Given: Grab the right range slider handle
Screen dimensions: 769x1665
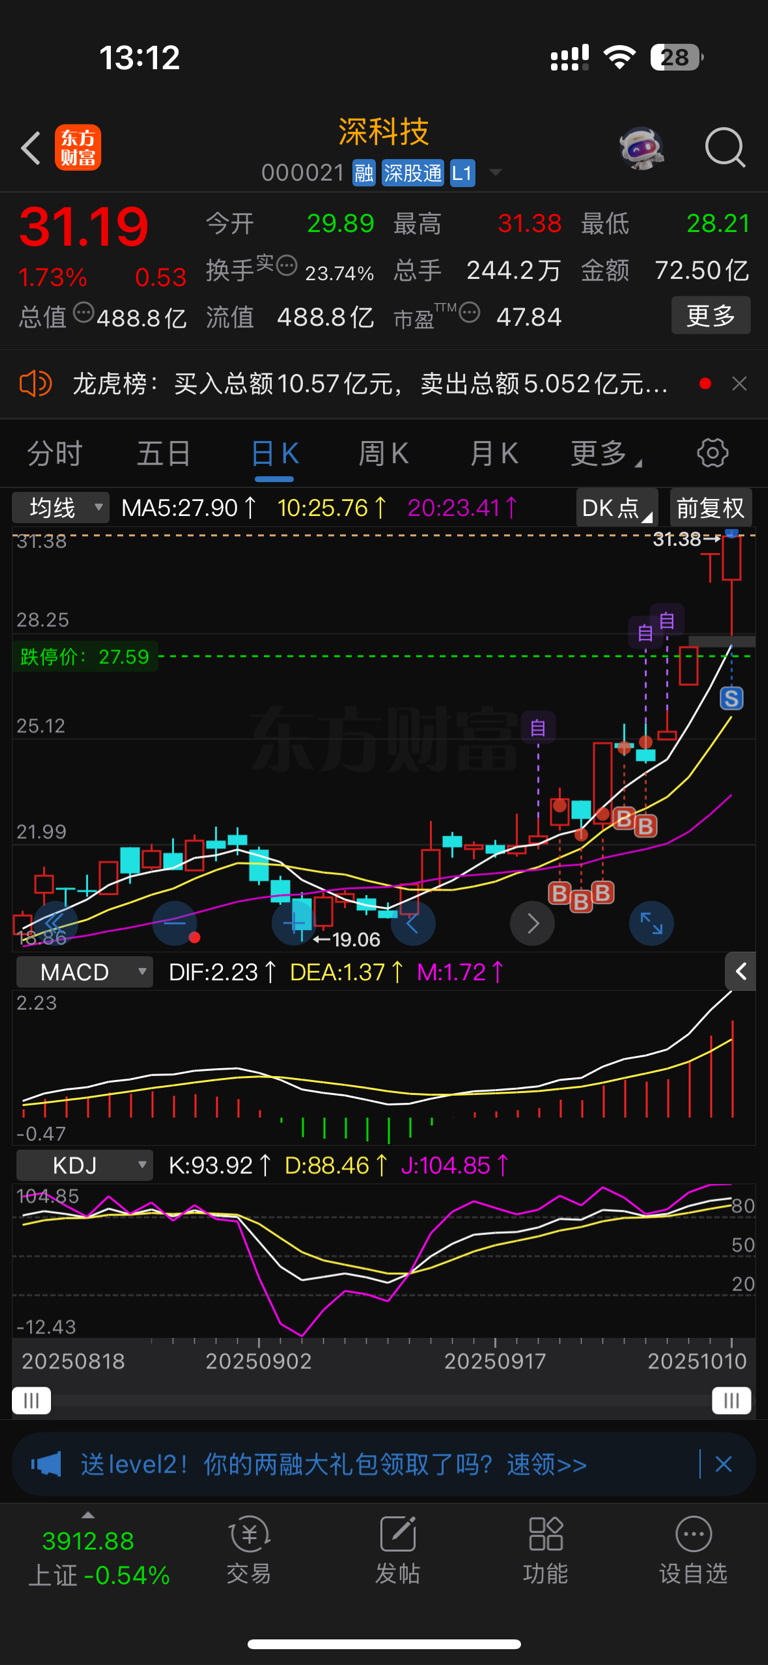Looking at the screenshot, I should (x=732, y=1400).
